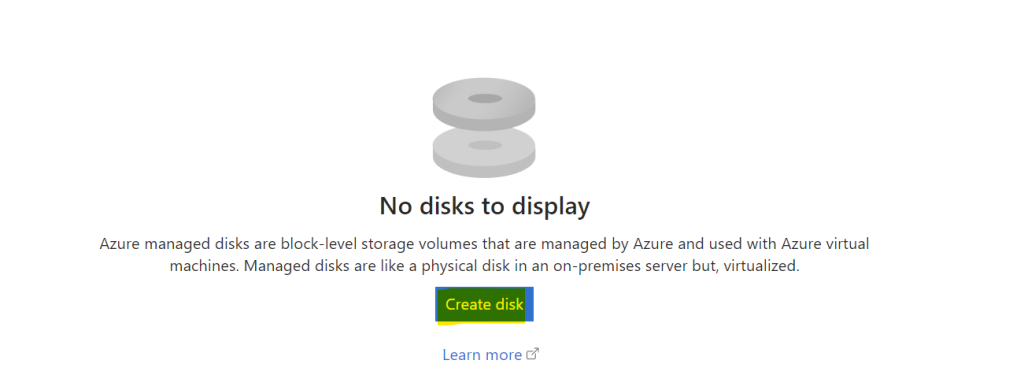
Task: Click the word "more" in the Learn more link
Action: click(x=502, y=355)
